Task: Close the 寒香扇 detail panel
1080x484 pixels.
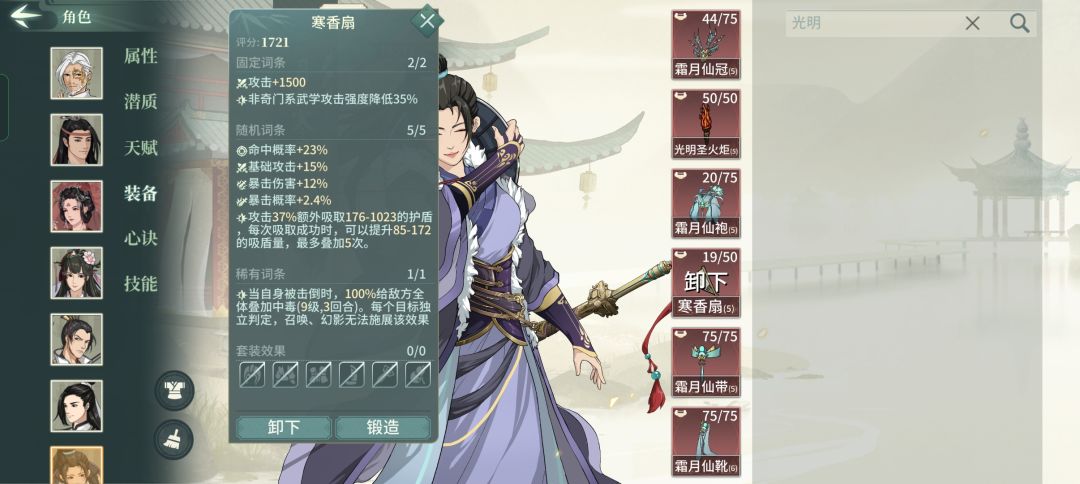Action: pos(427,21)
